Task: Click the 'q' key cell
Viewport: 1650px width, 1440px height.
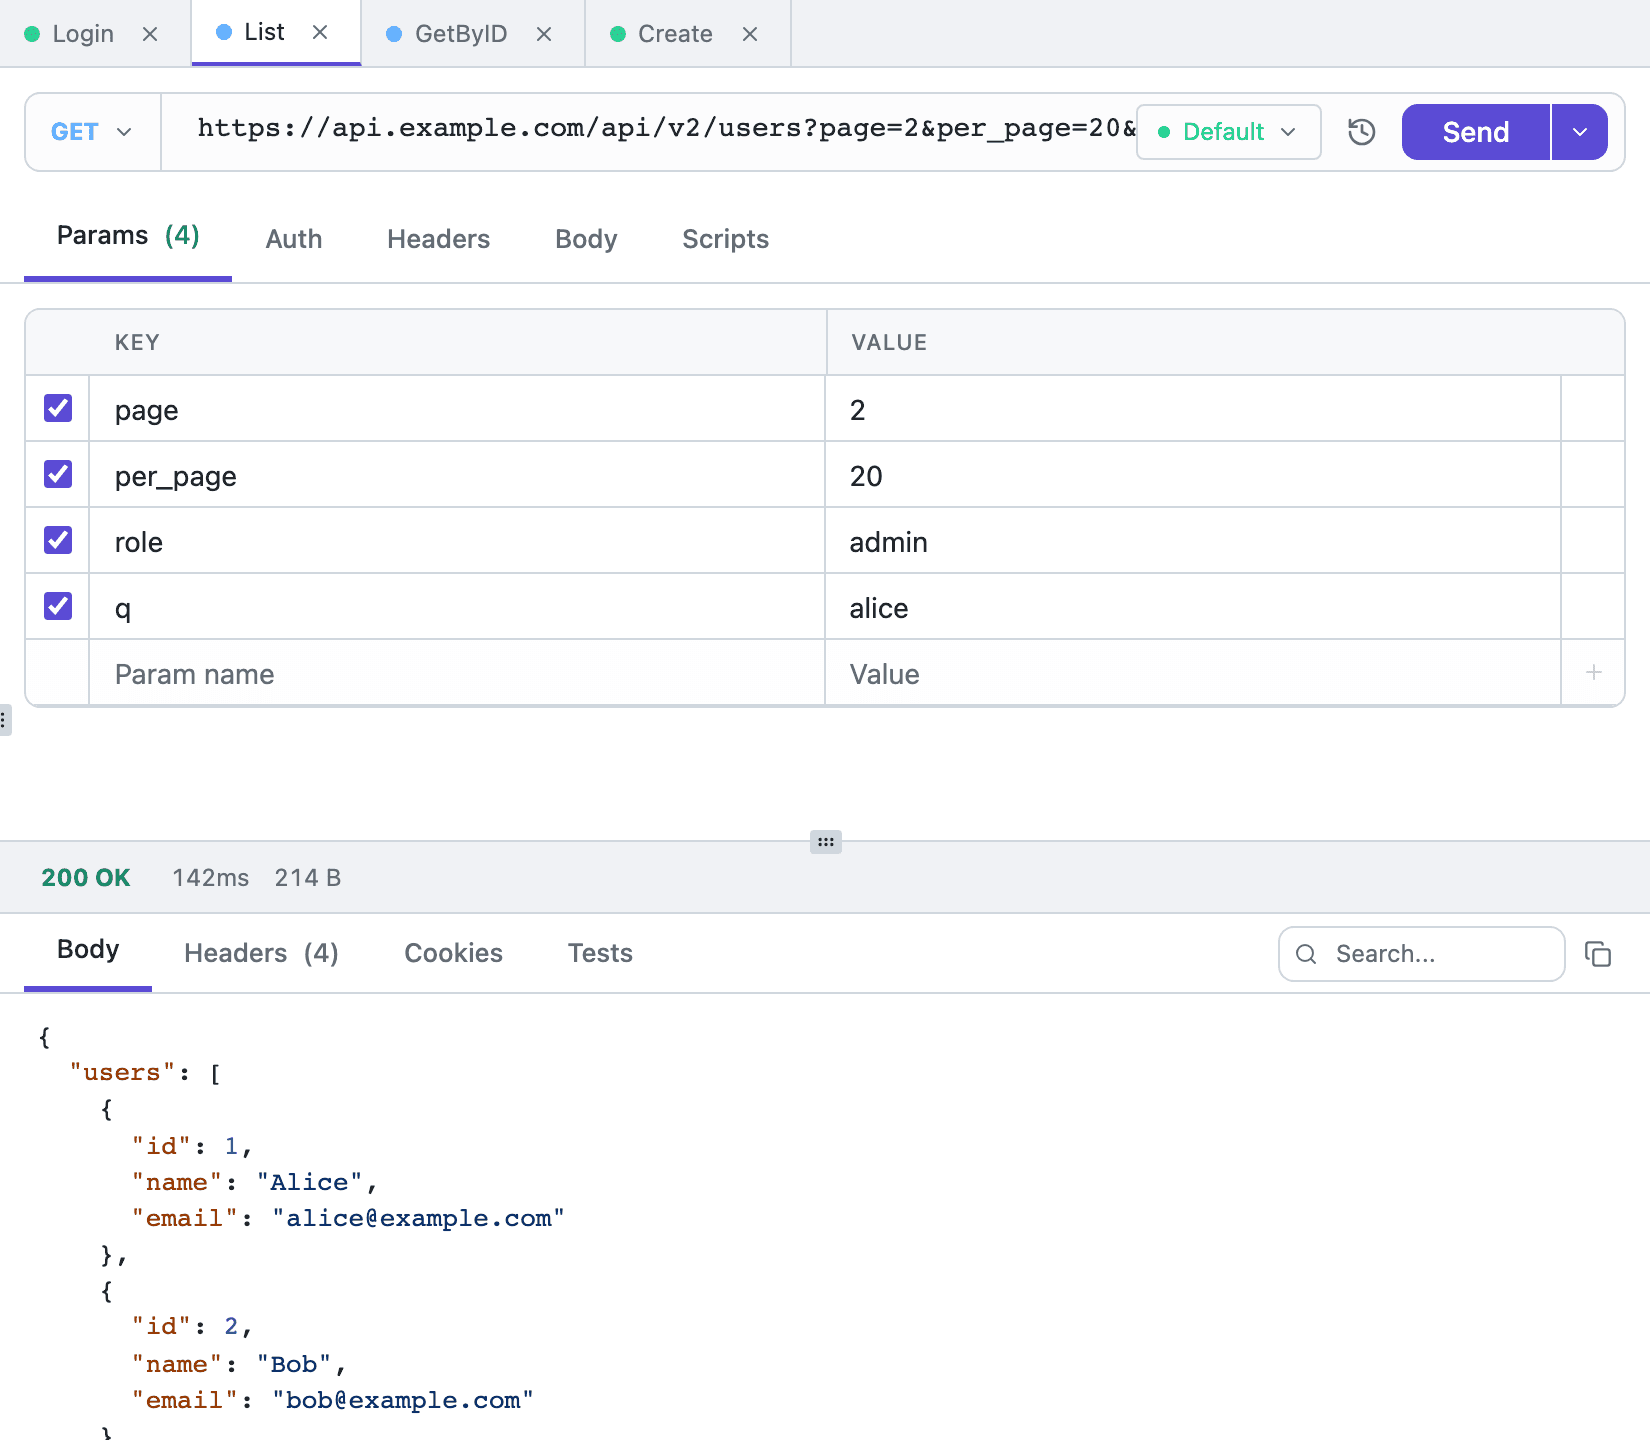Action: [x=457, y=608]
